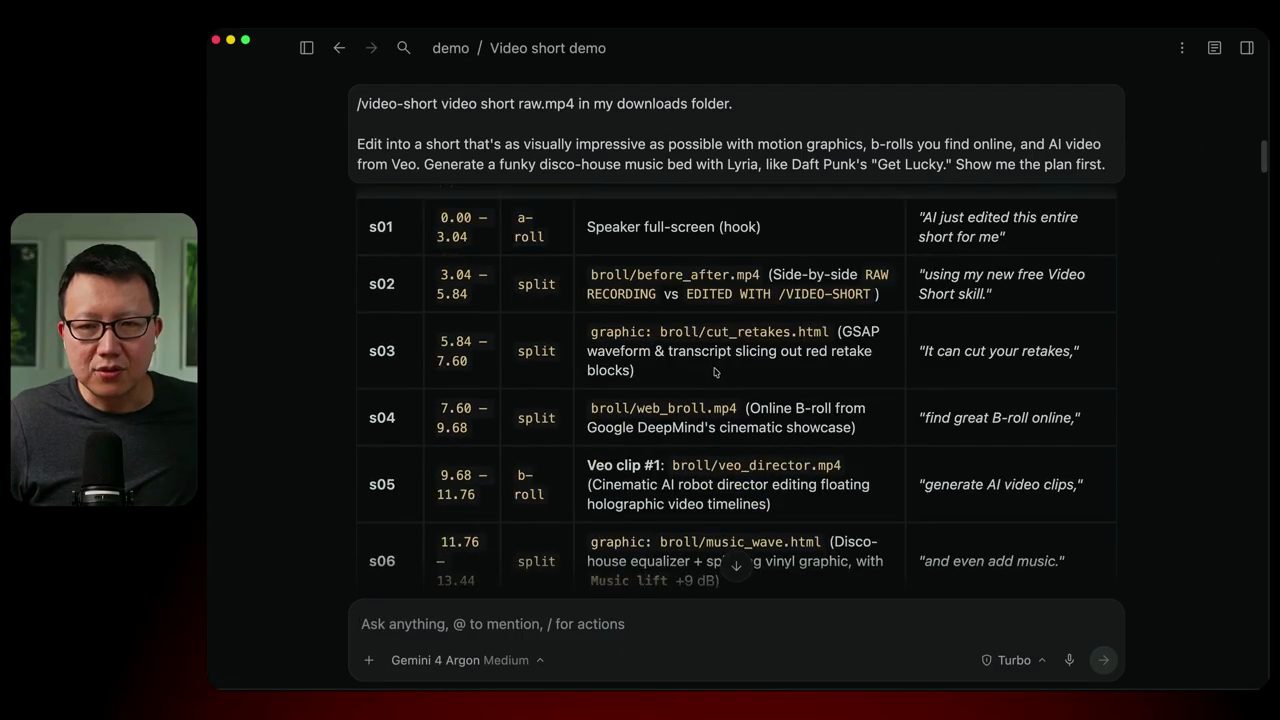Click the 'split' type cell in the s02 row

[x=536, y=285]
